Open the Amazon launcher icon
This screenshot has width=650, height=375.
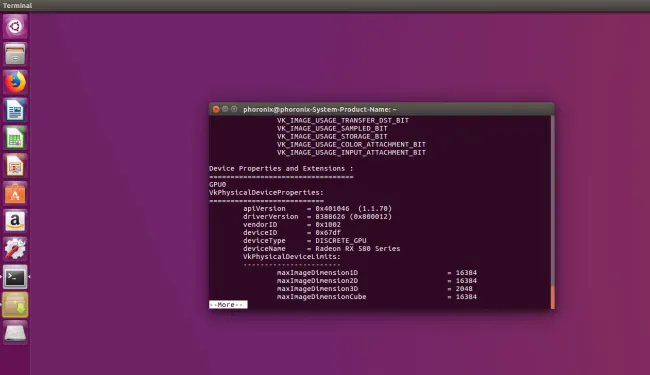coord(15,221)
